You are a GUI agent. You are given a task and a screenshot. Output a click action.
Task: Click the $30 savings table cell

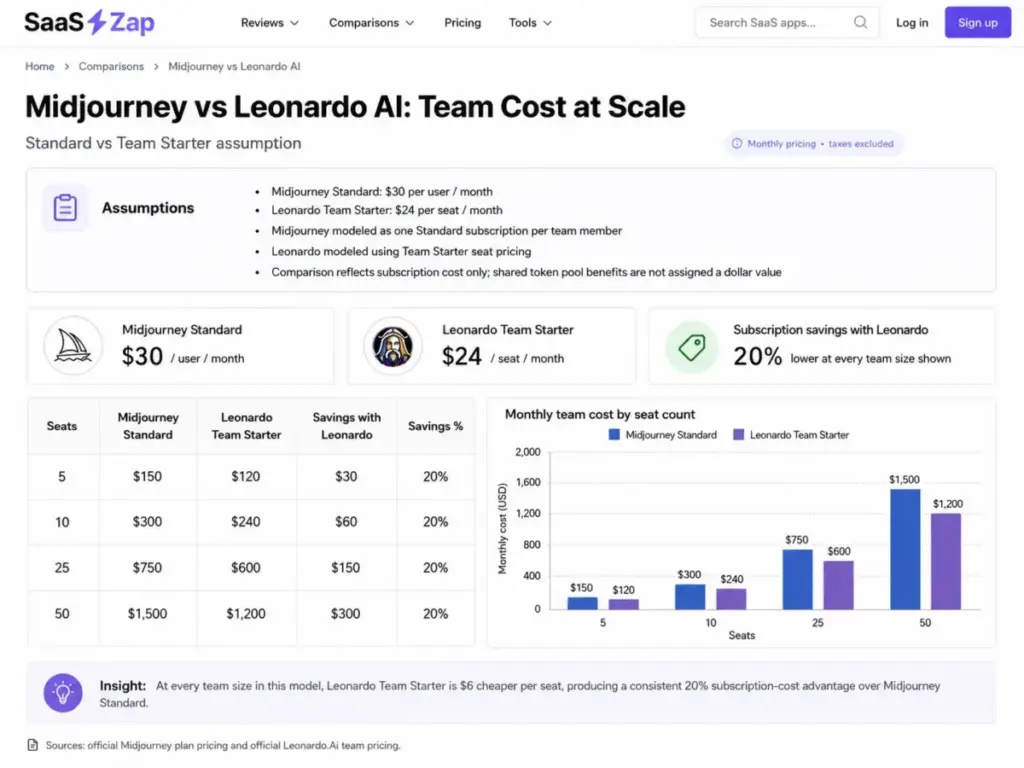346,477
